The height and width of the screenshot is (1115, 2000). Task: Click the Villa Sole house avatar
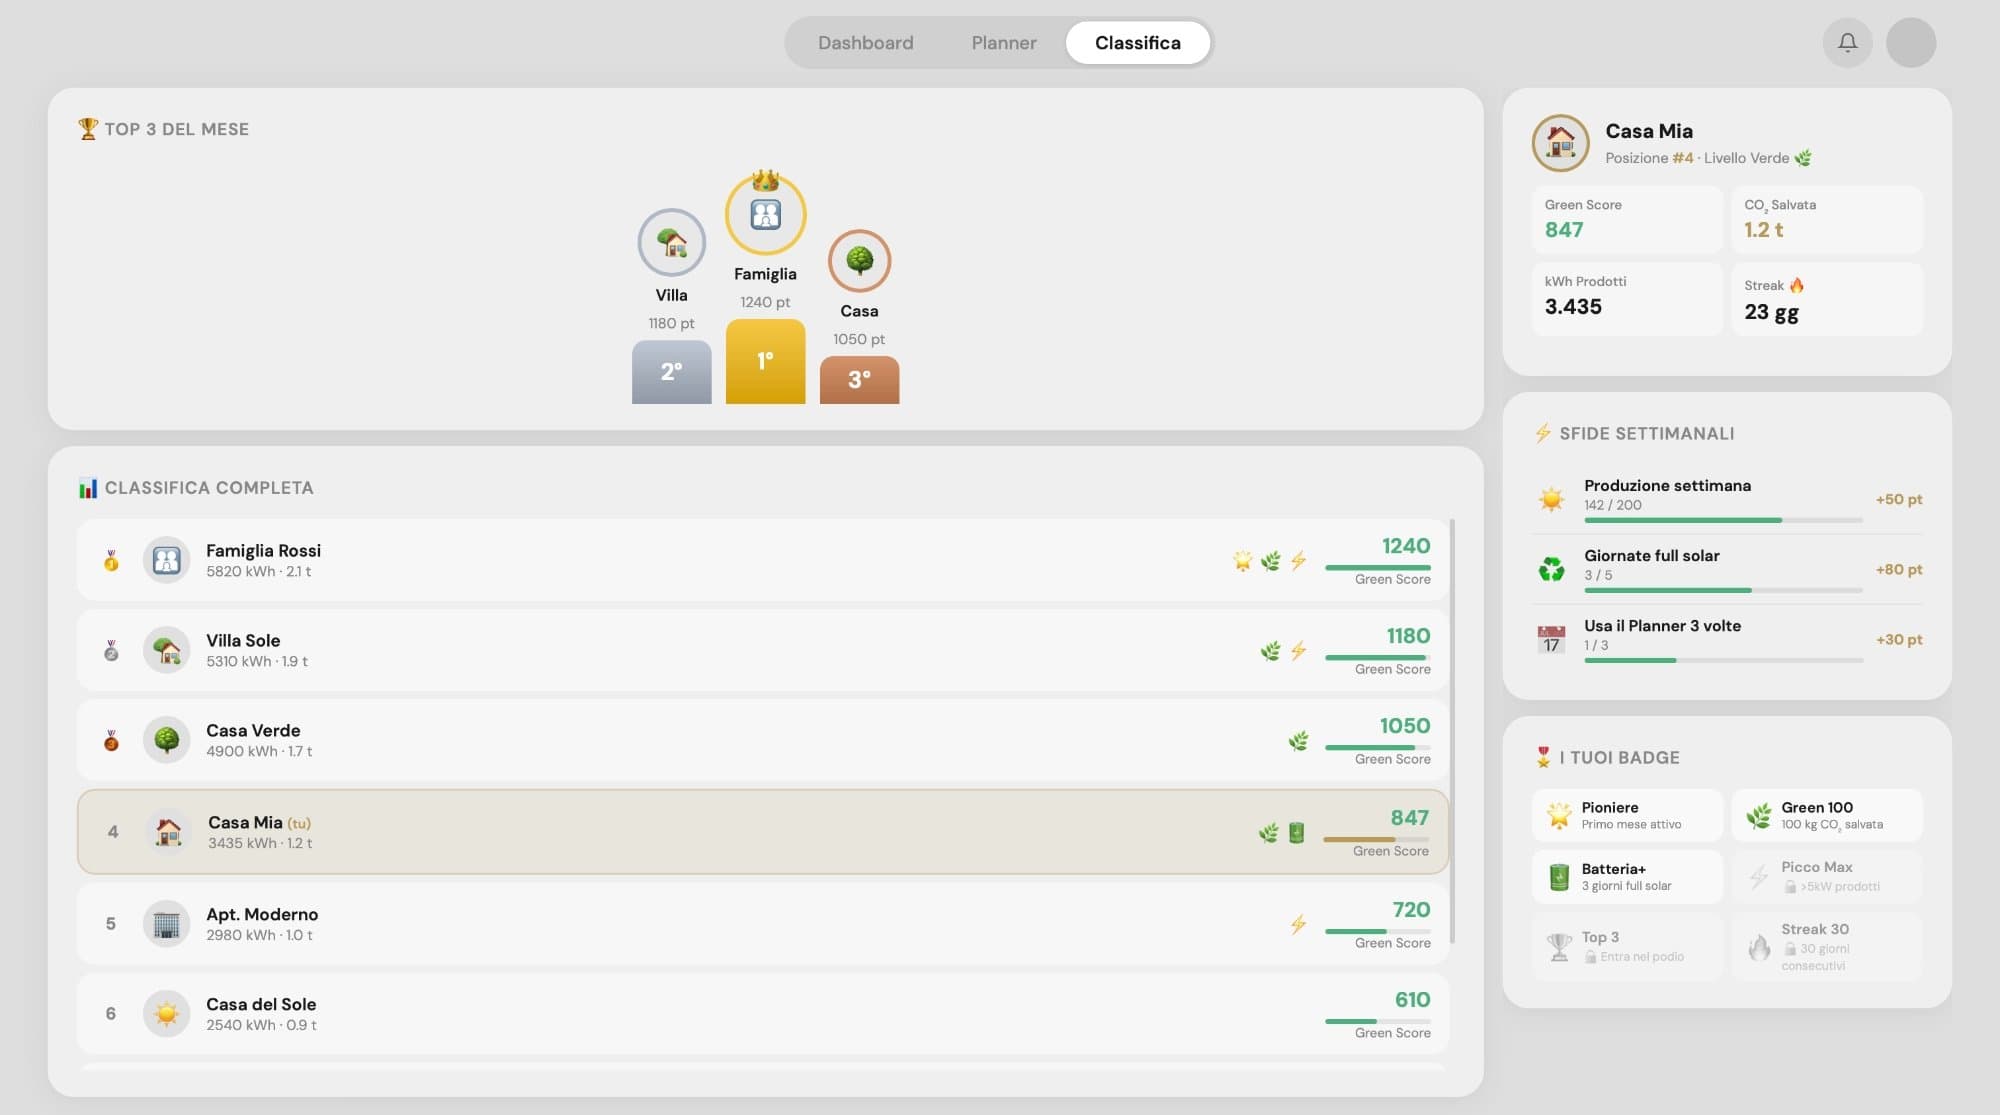pyautogui.click(x=166, y=650)
